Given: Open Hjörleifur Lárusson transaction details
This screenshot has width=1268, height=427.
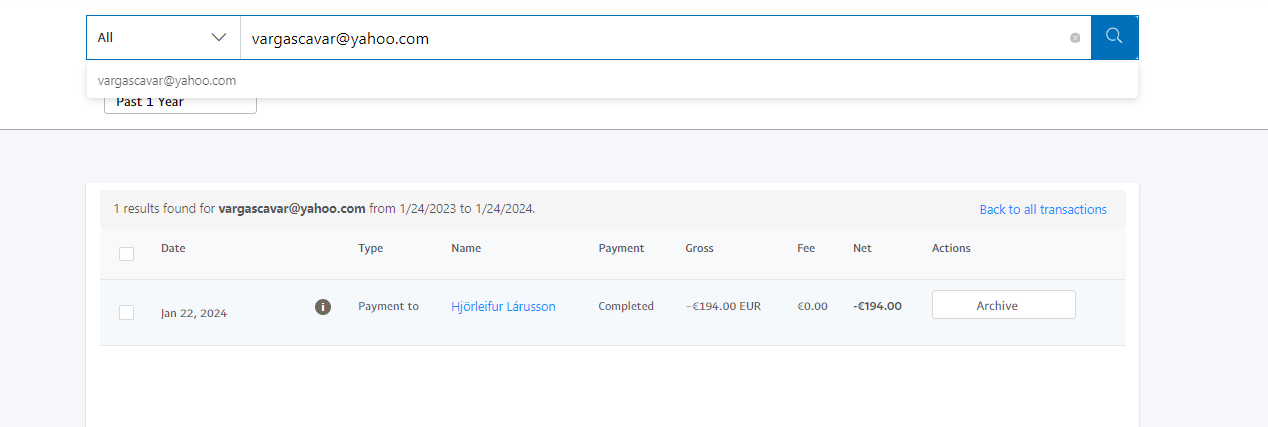Looking at the screenshot, I should coord(503,307).
